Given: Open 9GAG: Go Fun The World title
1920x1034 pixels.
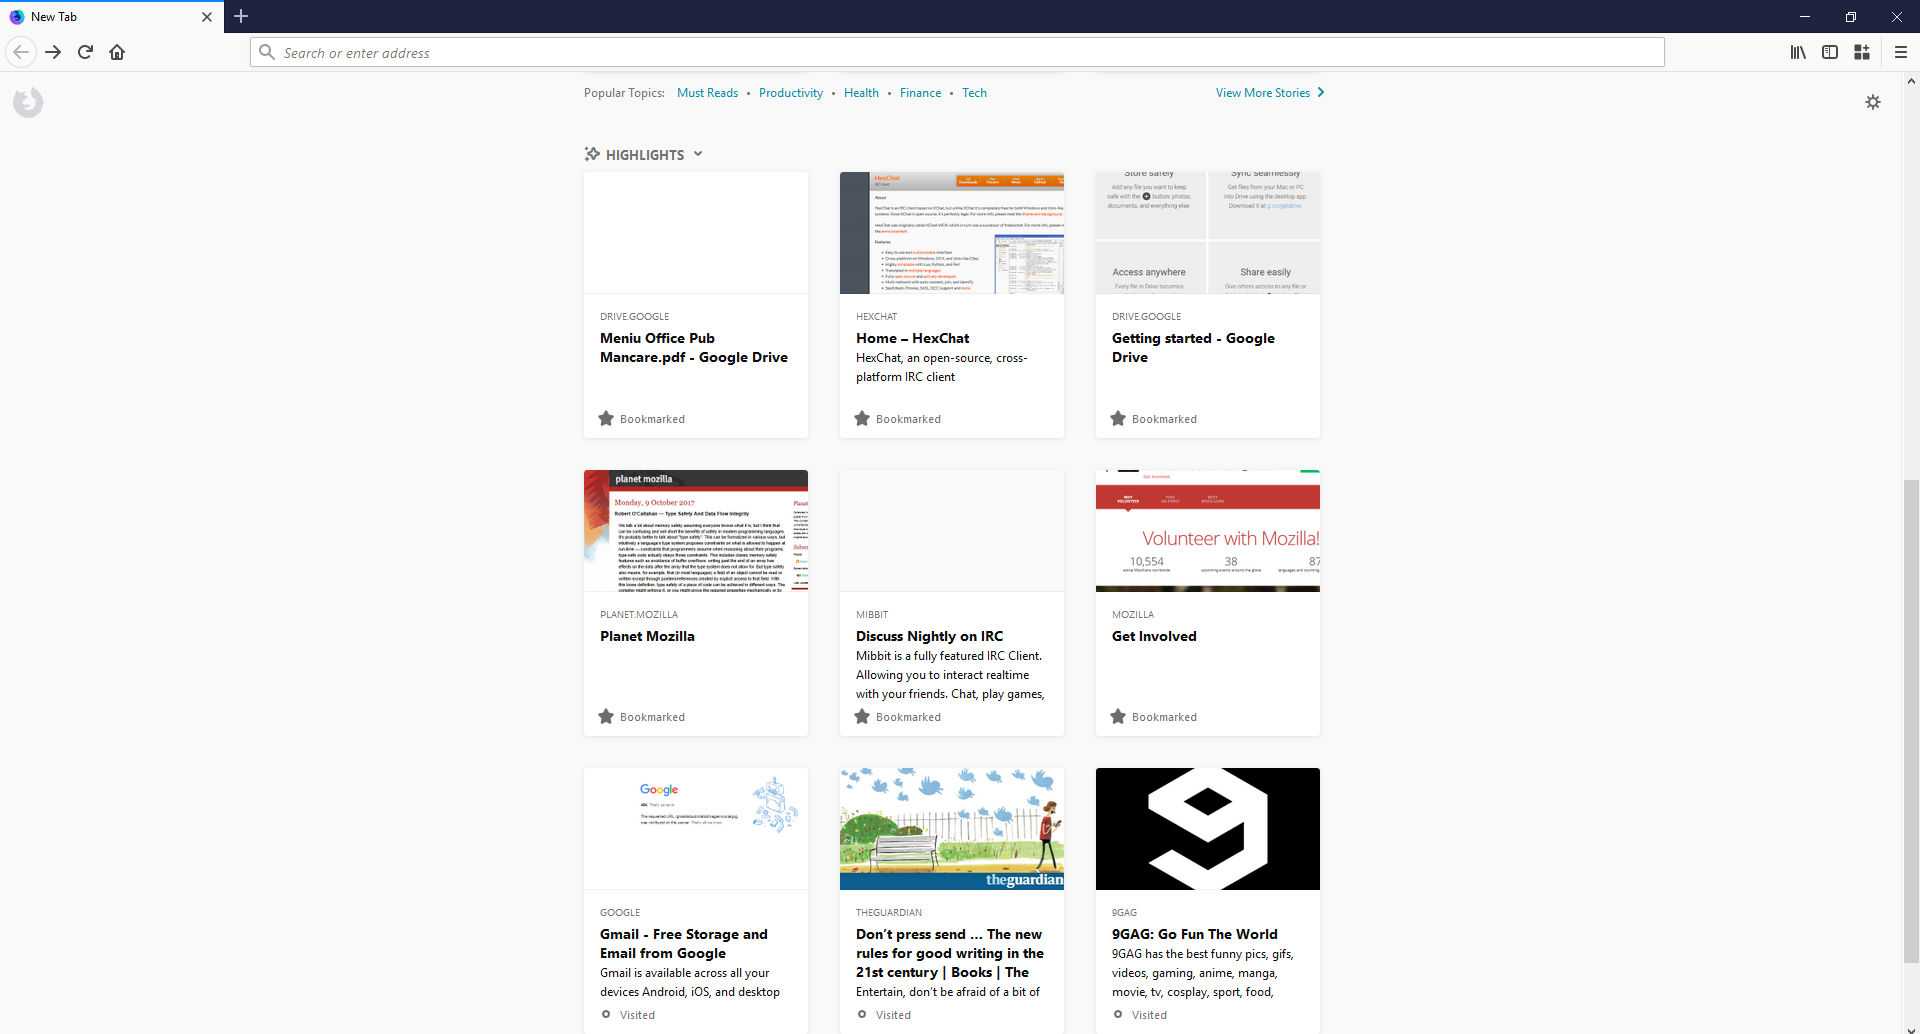Looking at the screenshot, I should pyautogui.click(x=1194, y=934).
